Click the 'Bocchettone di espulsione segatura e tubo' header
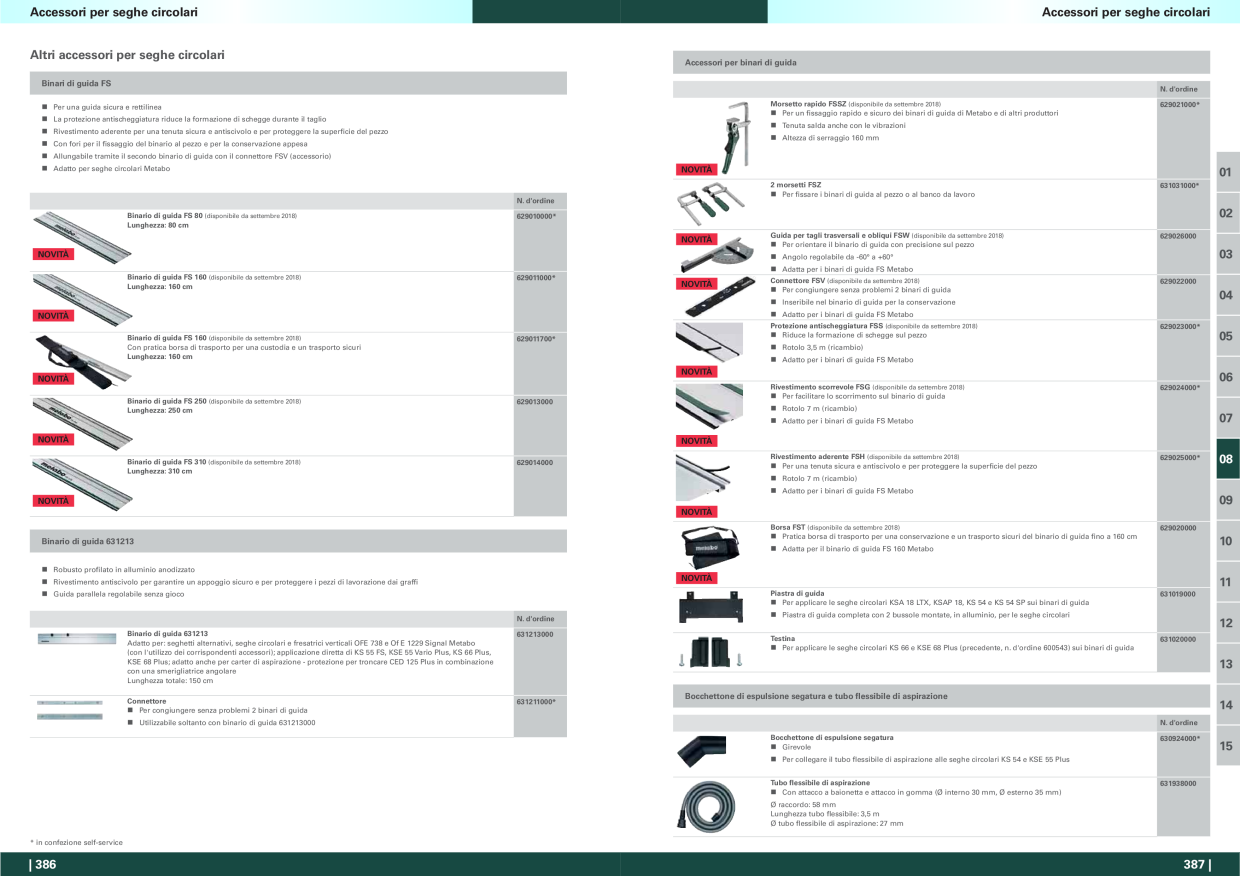The image size is (1240, 876). [941, 696]
